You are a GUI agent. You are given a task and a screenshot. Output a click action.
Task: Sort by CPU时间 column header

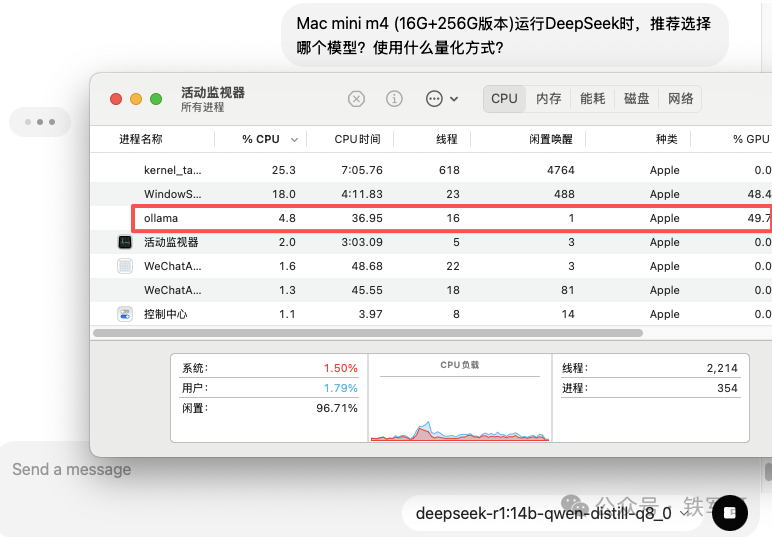click(357, 139)
